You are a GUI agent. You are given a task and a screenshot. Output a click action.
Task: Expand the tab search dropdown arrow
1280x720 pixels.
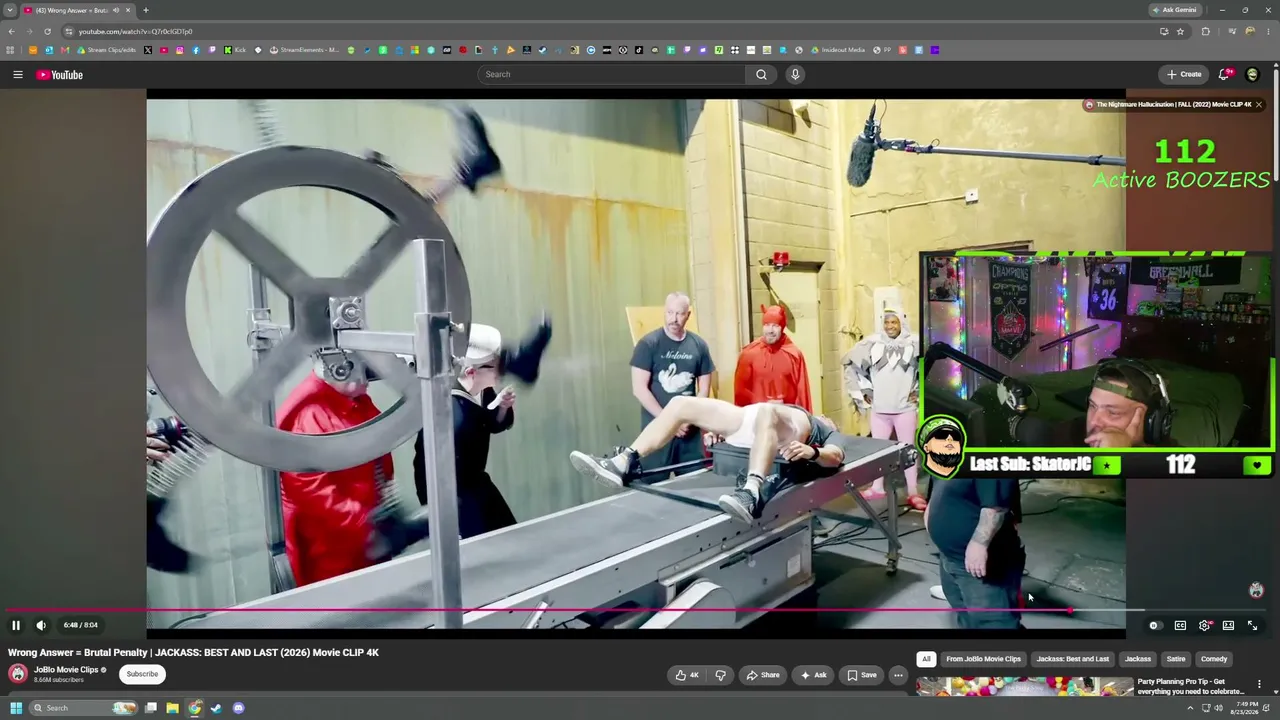pos(10,10)
